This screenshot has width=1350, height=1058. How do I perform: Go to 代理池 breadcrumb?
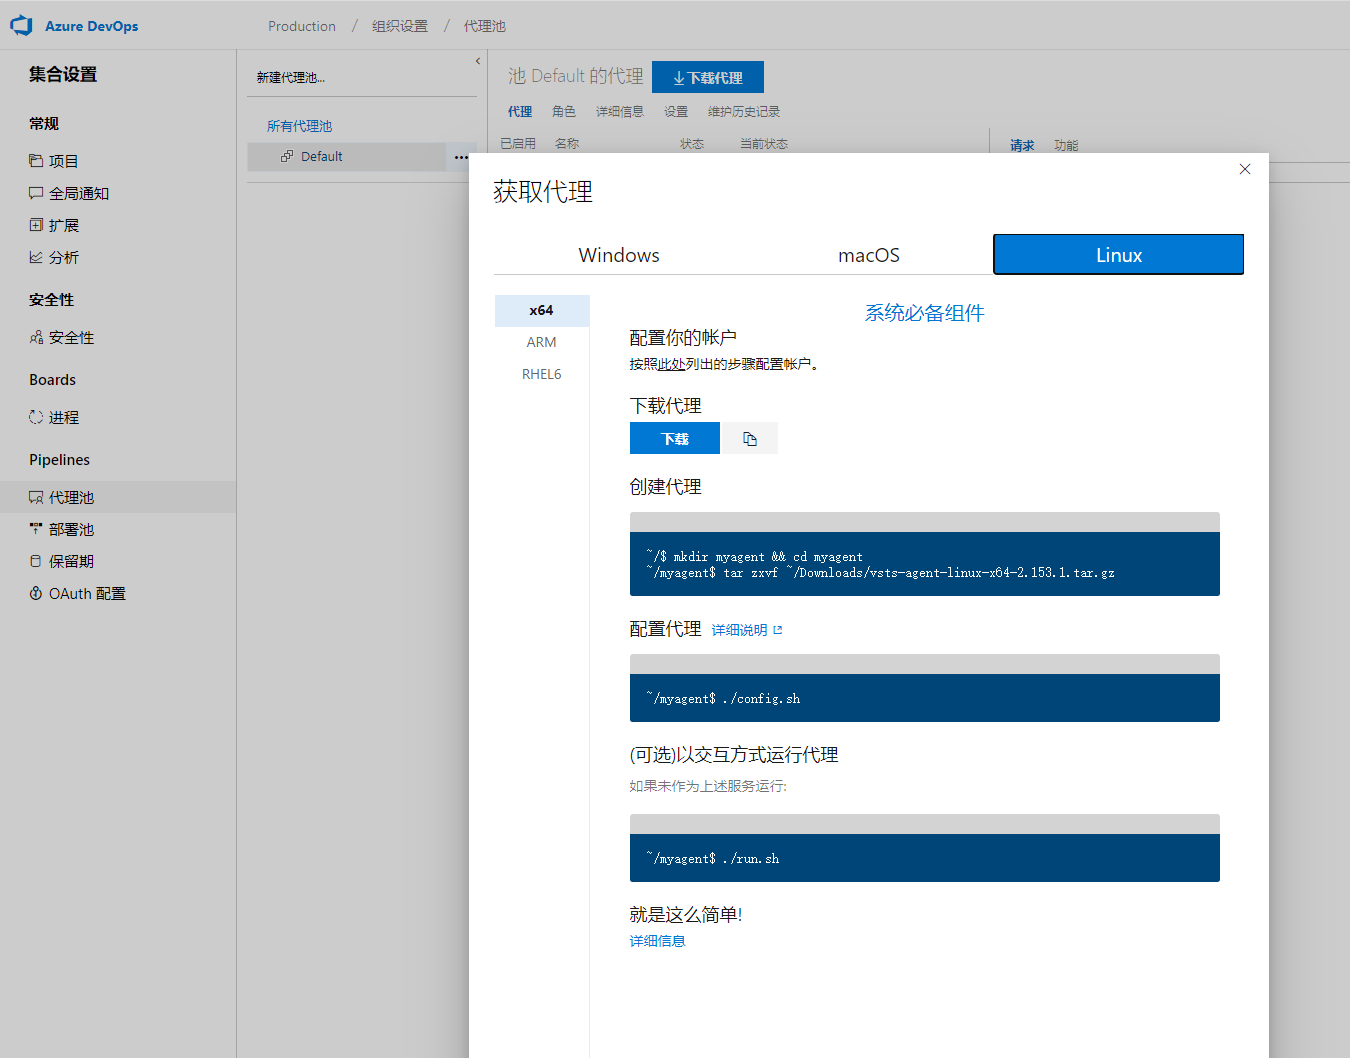click(x=485, y=26)
